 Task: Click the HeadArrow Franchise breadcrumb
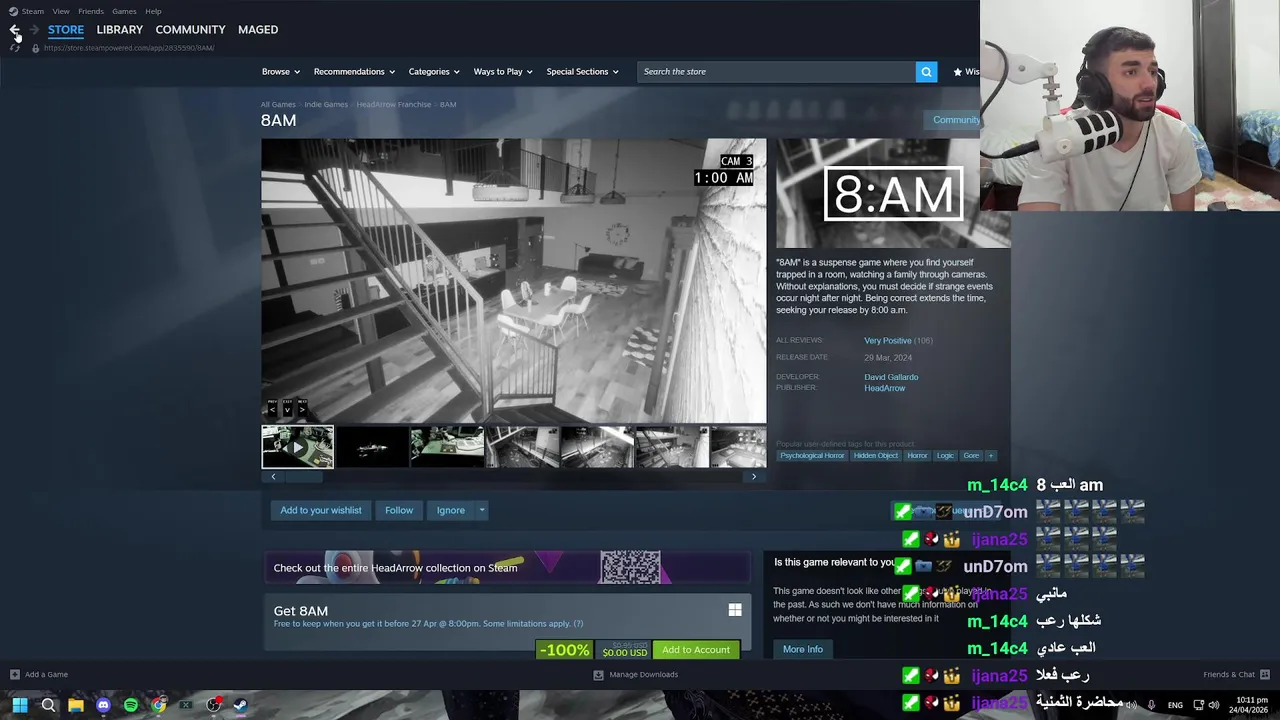(394, 104)
